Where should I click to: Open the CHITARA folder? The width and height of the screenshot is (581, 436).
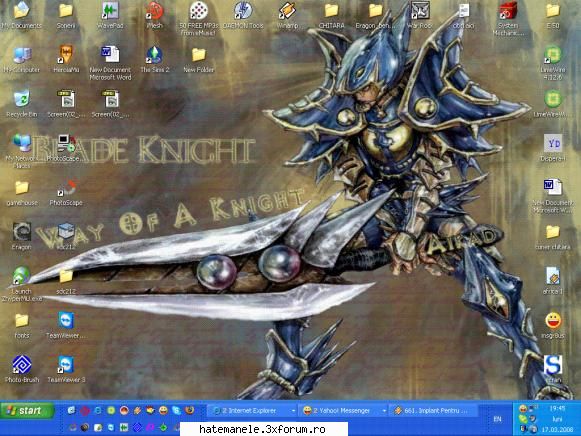point(332,15)
